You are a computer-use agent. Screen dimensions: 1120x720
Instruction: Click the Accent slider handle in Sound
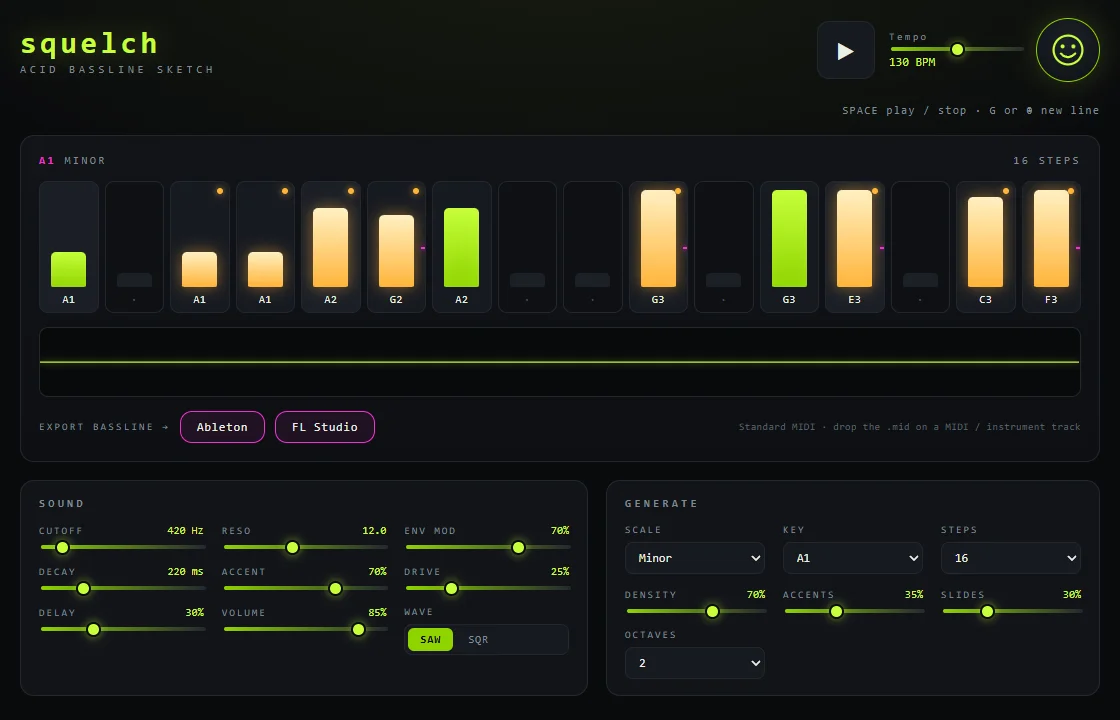(x=335, y=589)
